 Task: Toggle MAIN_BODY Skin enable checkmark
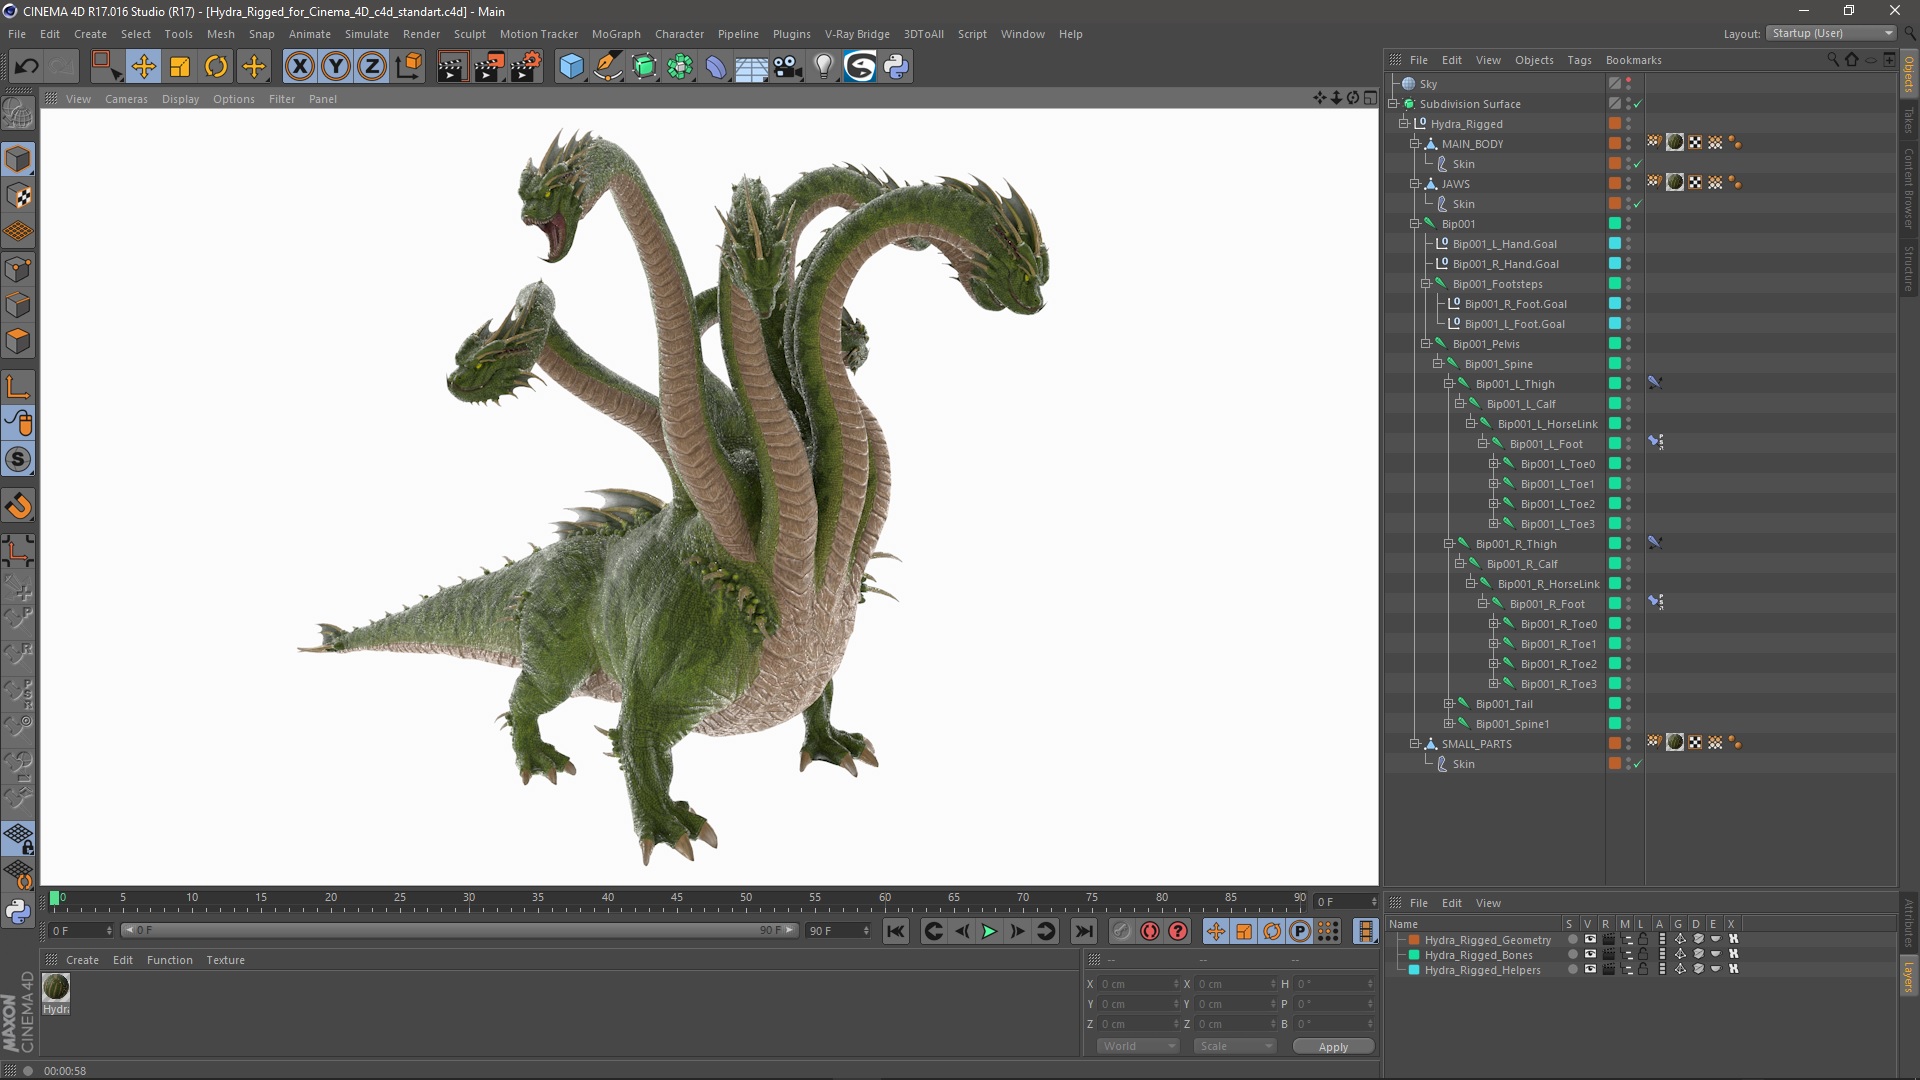[x=1638, y=164]
